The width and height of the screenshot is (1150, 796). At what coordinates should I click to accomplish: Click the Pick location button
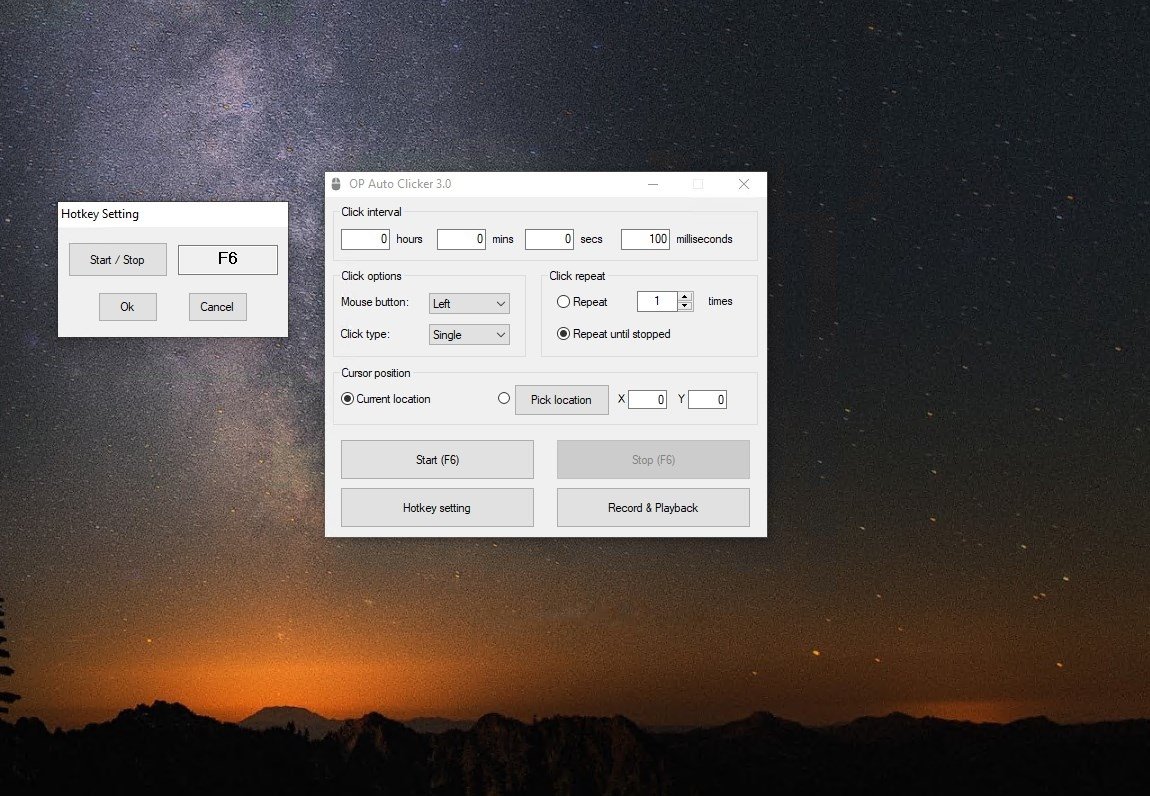click(x=561, y=400)
